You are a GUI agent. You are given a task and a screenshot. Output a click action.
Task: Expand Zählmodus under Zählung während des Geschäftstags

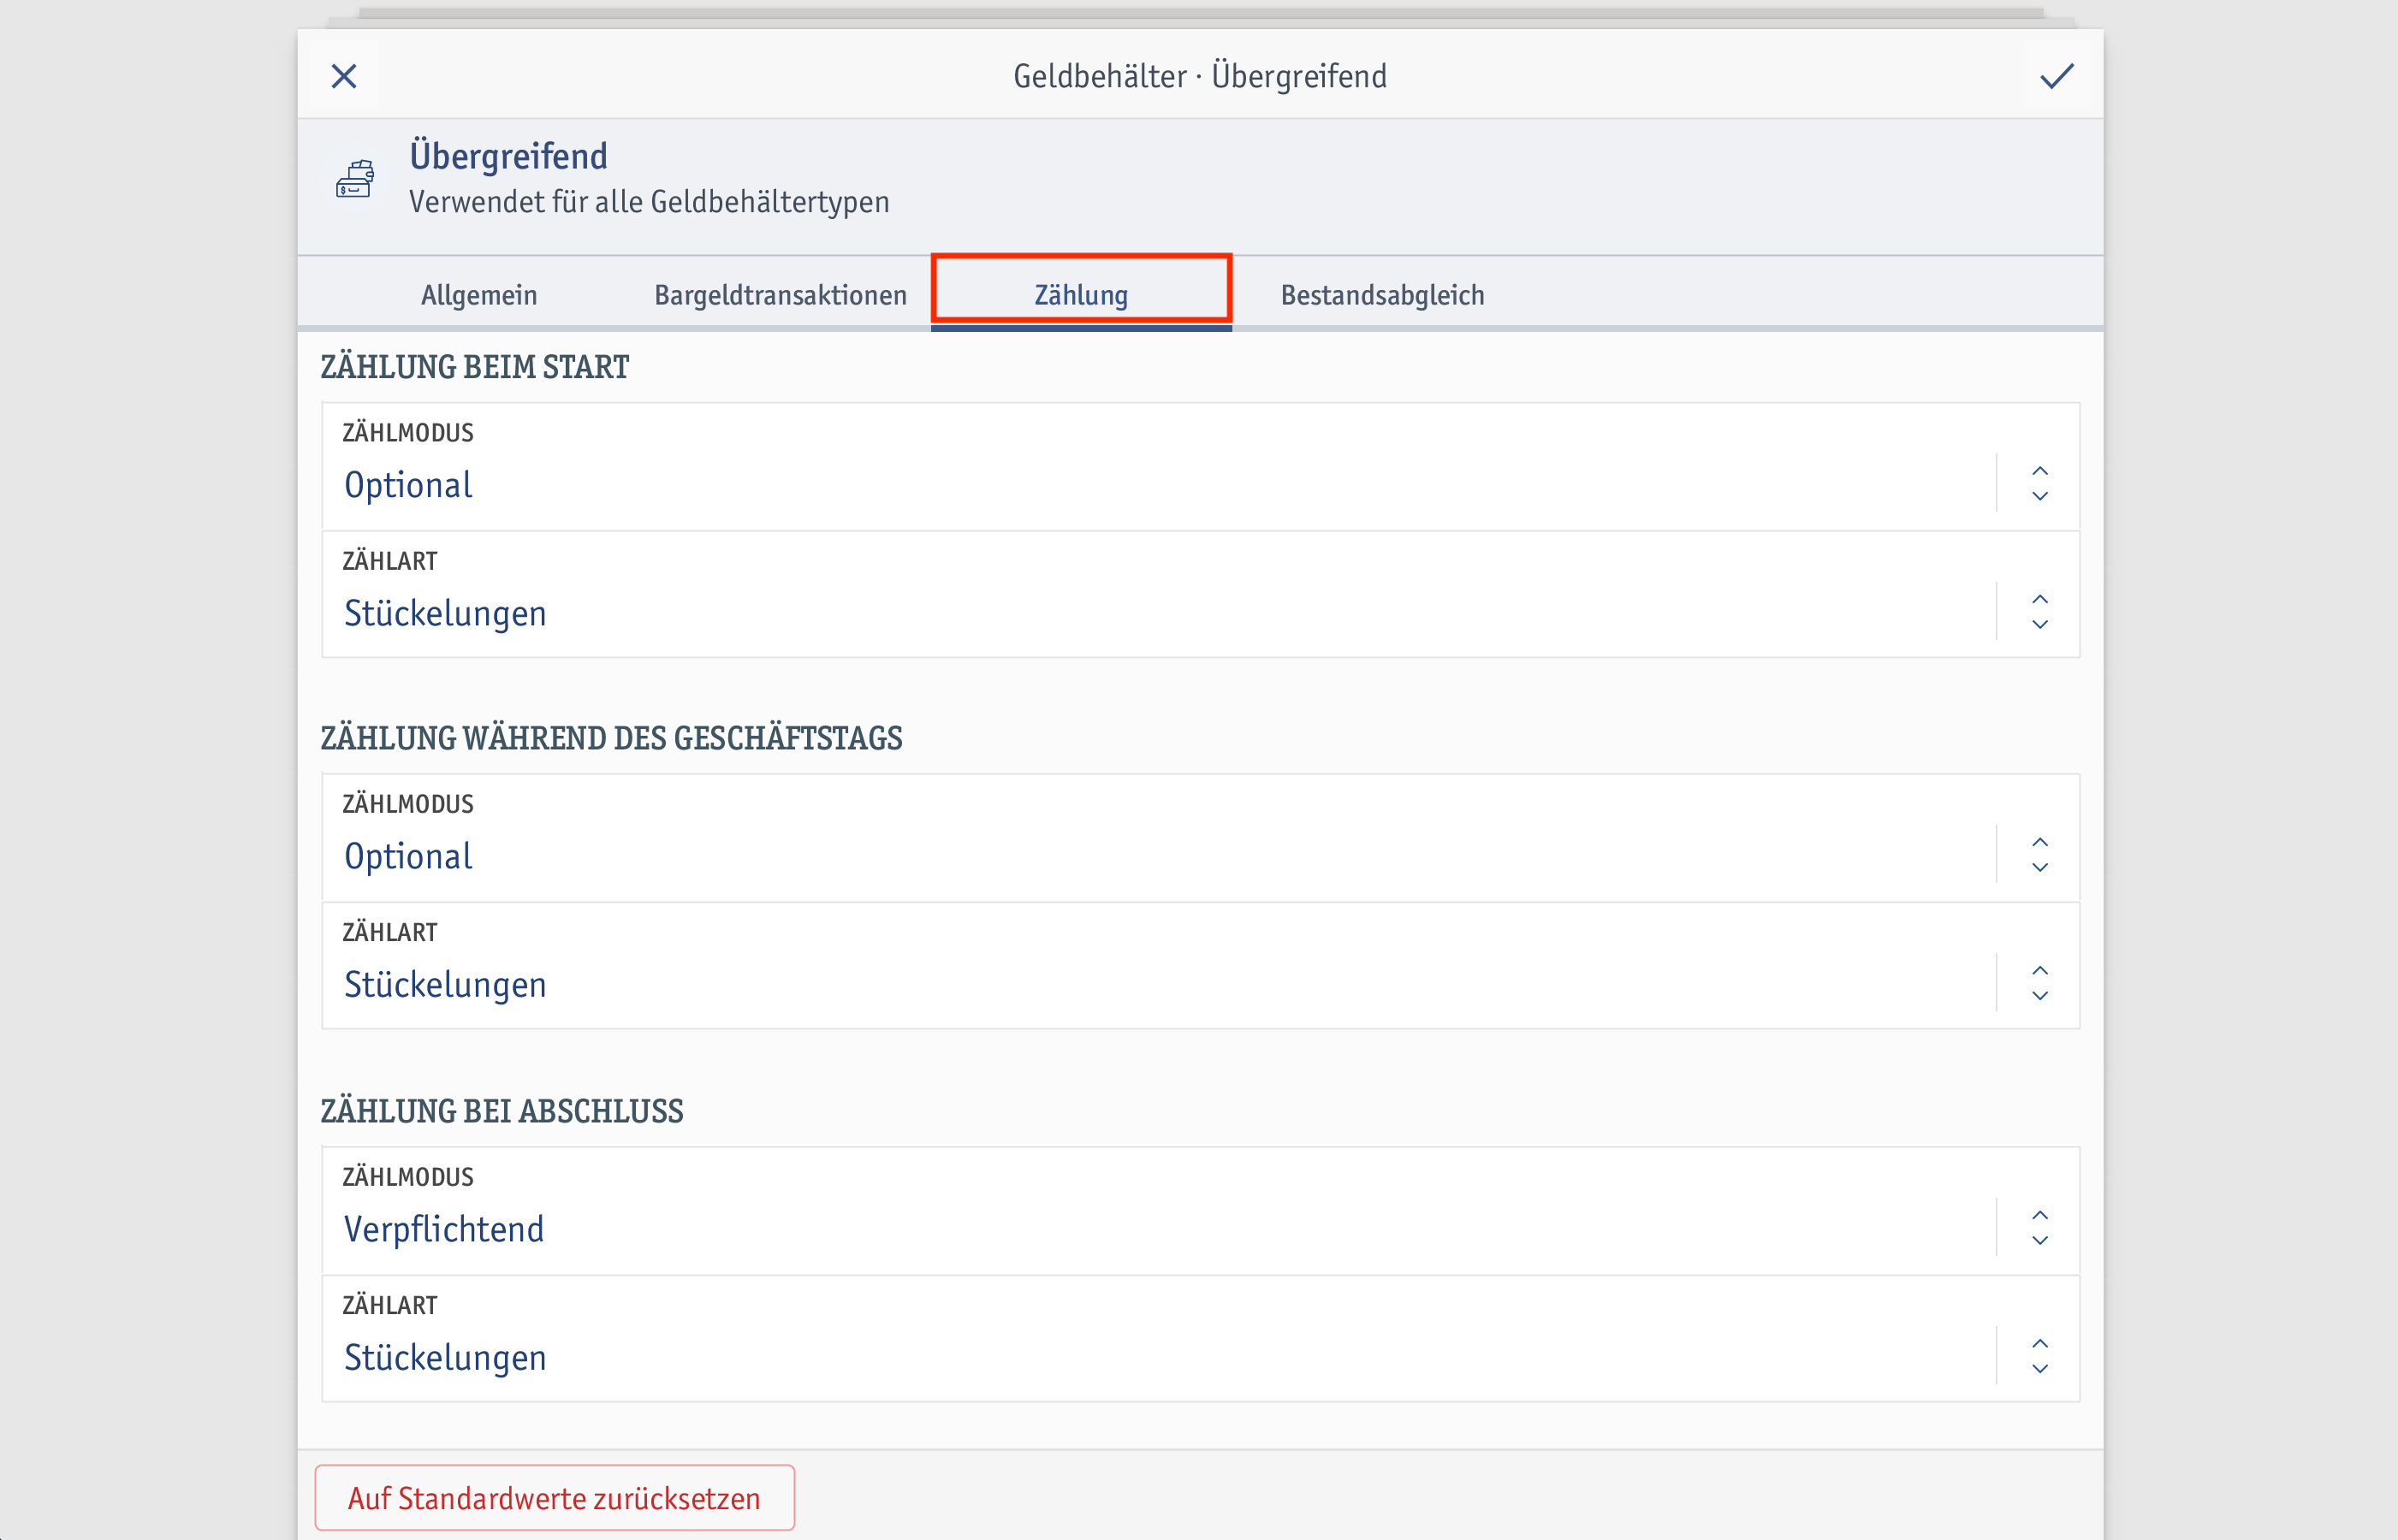[1200, 838]
